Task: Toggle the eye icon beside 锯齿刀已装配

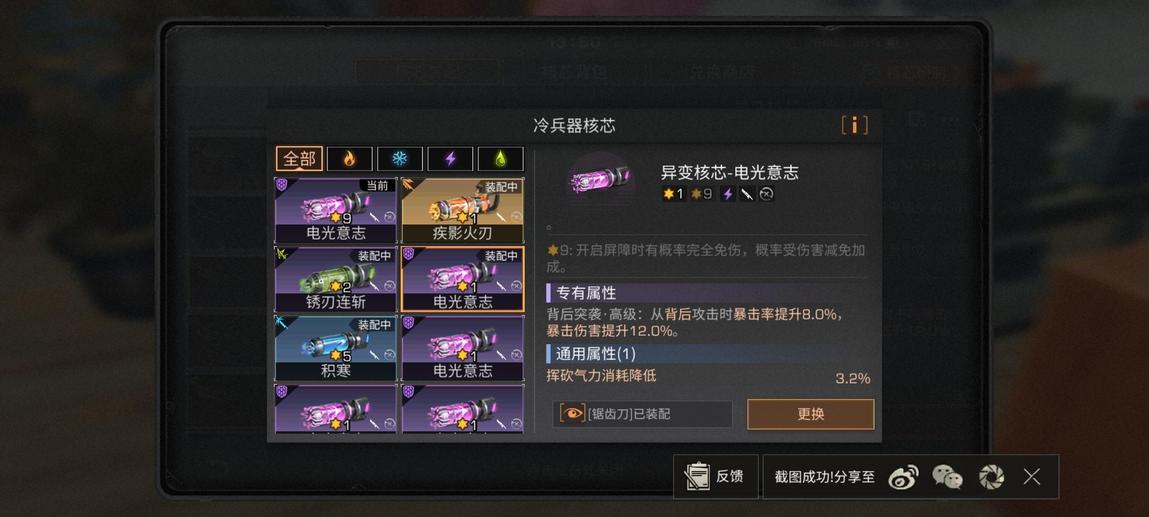Action: click(572, 414)
